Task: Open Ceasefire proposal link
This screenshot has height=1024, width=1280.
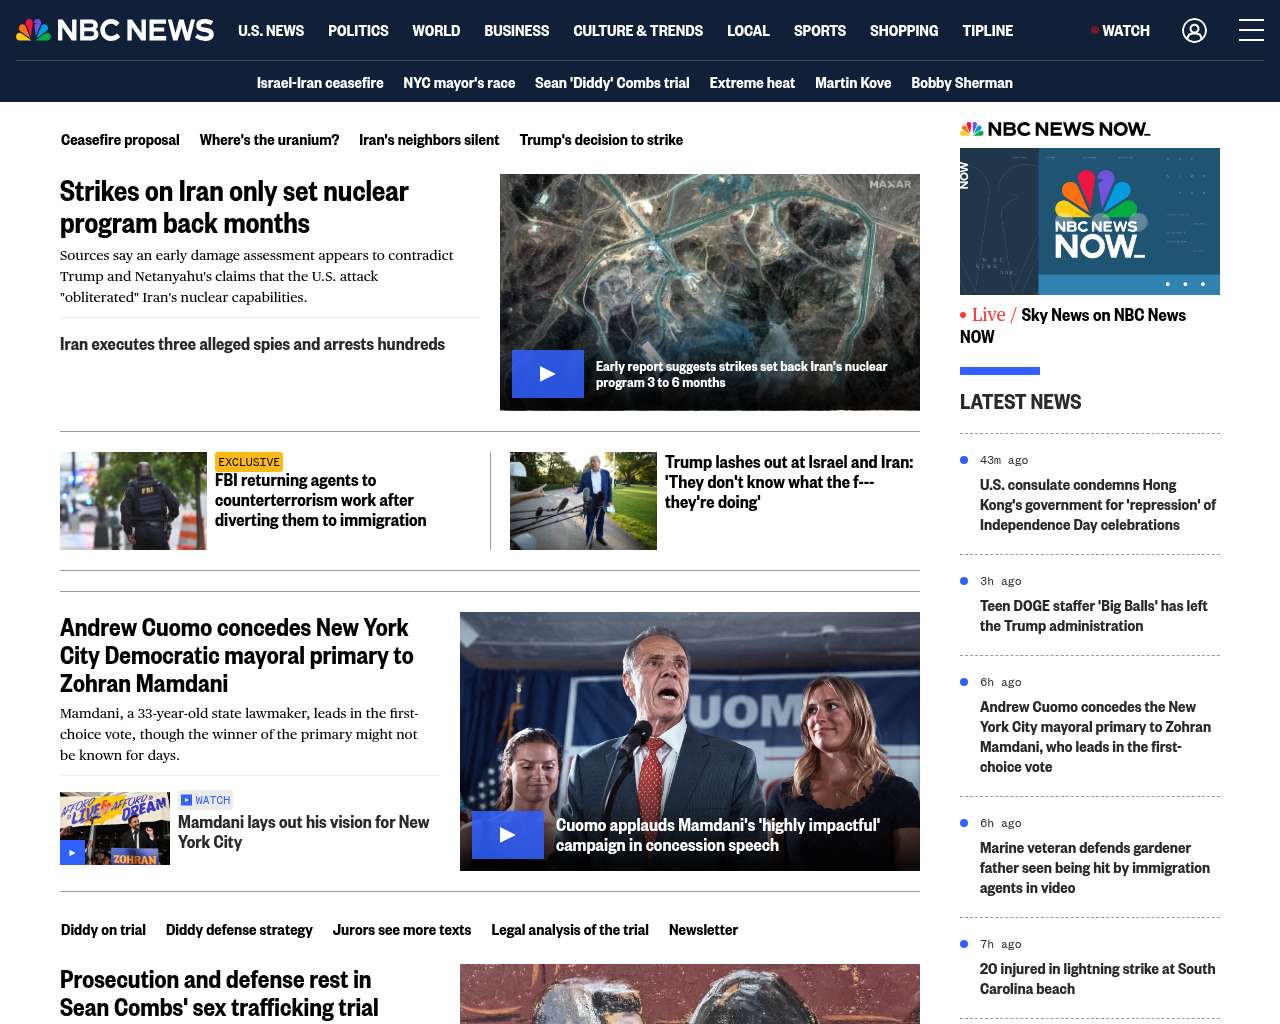Action: coord(120,140)
